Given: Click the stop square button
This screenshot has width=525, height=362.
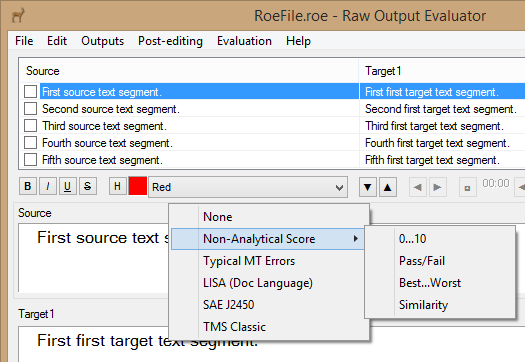Looking at the screenshot, I should [467, 188].
